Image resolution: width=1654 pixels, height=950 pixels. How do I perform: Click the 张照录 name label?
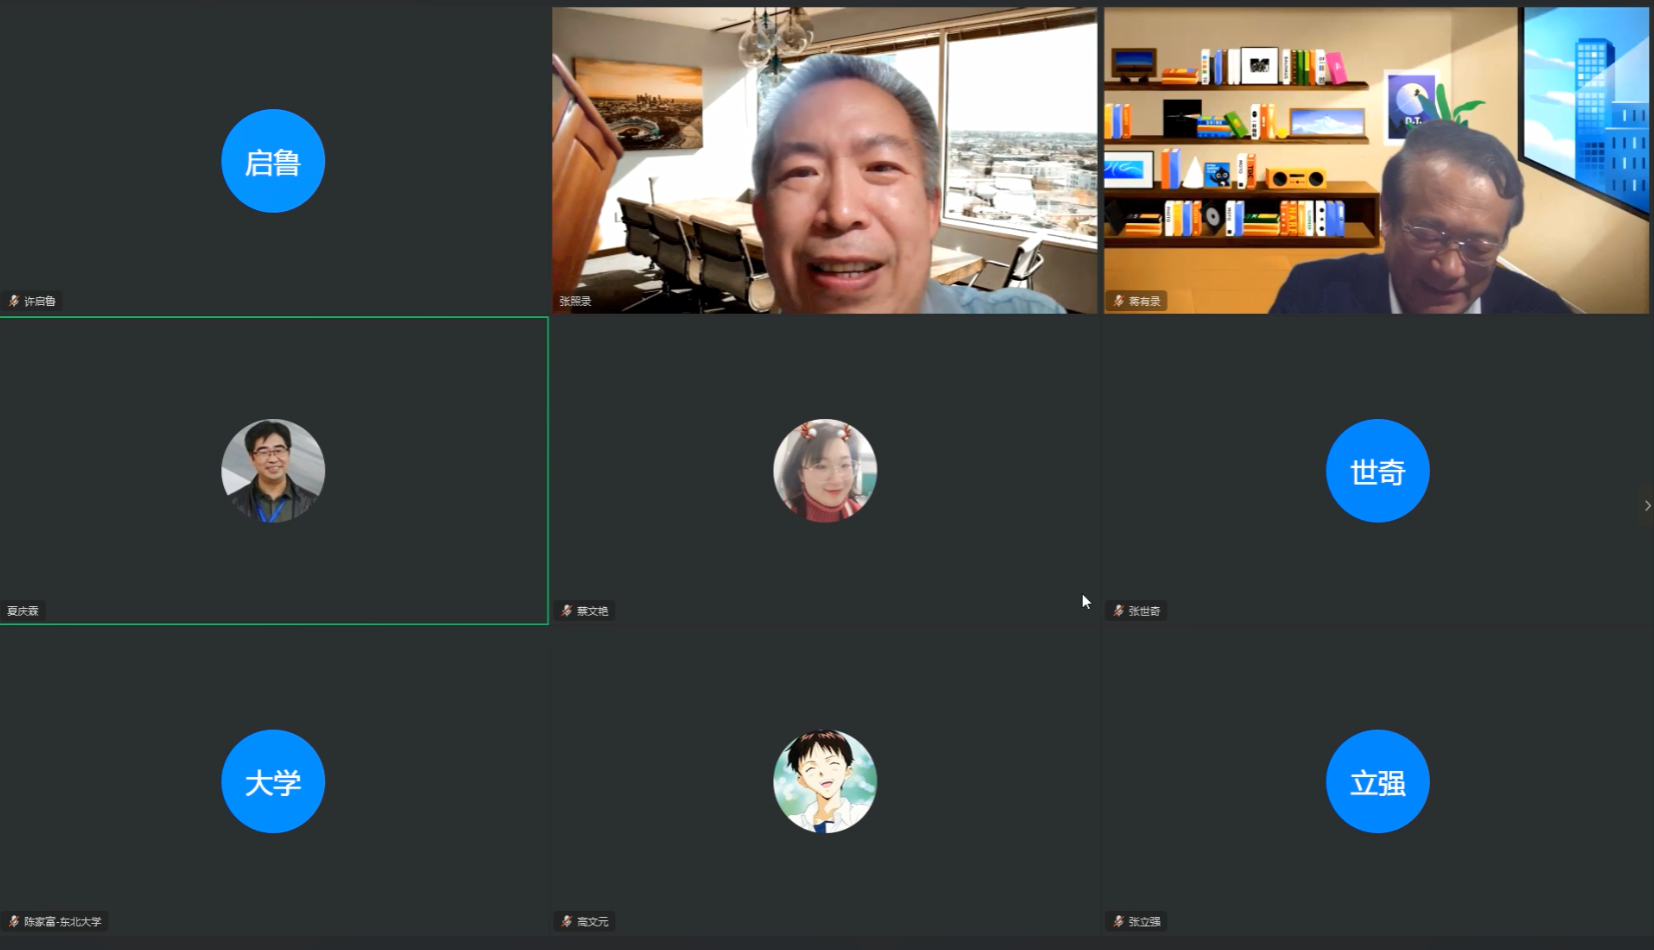(x=575, y=301)
